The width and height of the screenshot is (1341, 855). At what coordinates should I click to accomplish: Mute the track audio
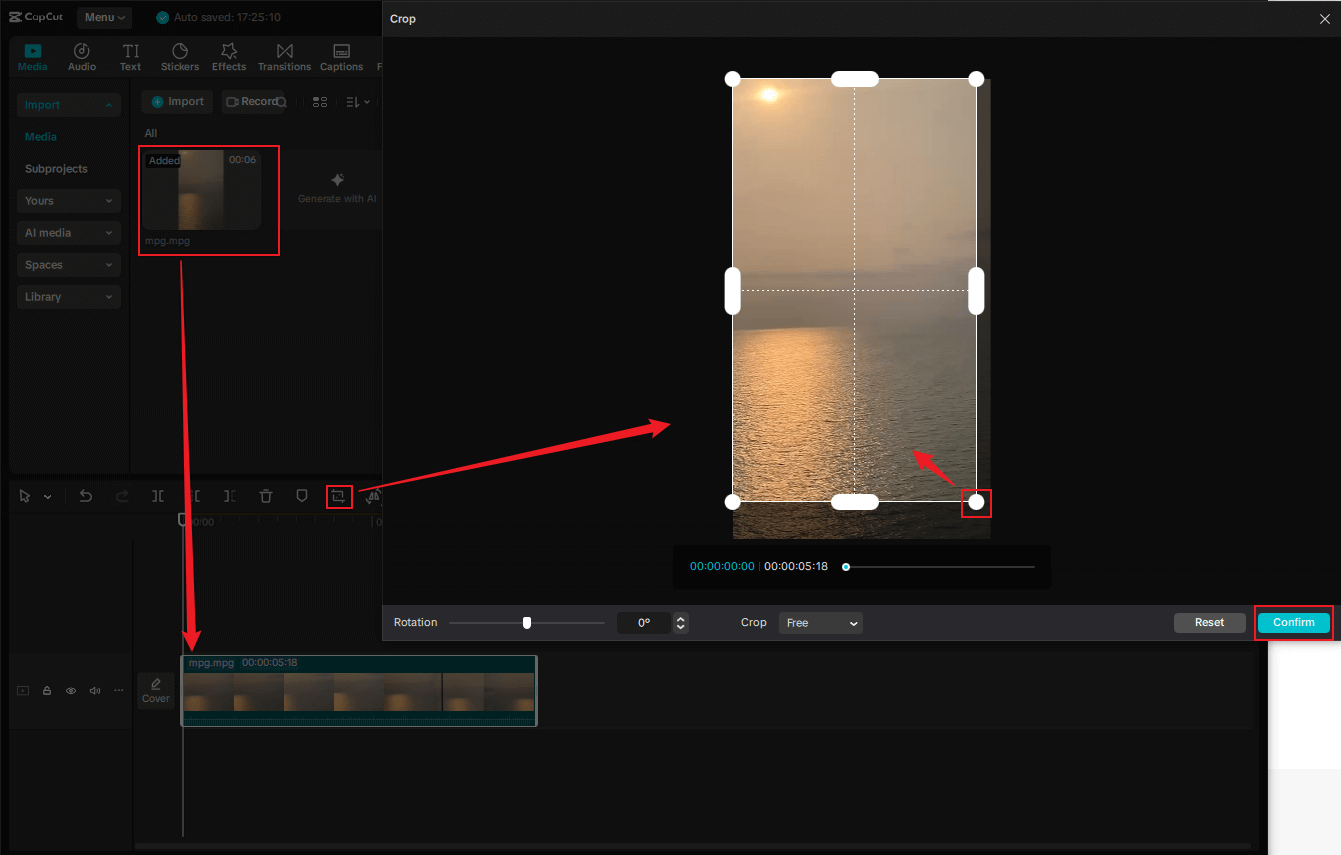[94, 690]
